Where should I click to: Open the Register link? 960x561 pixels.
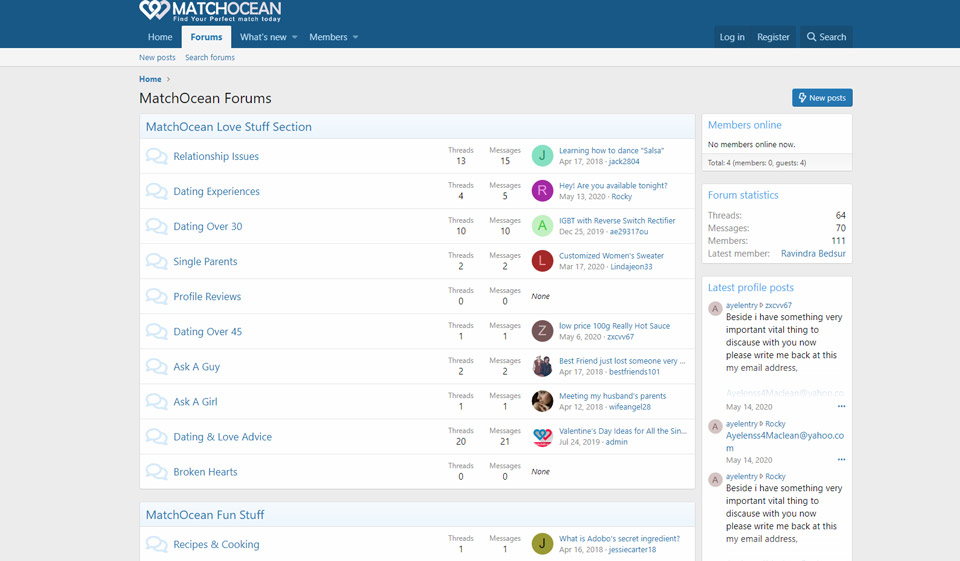[x=773, y=37]
